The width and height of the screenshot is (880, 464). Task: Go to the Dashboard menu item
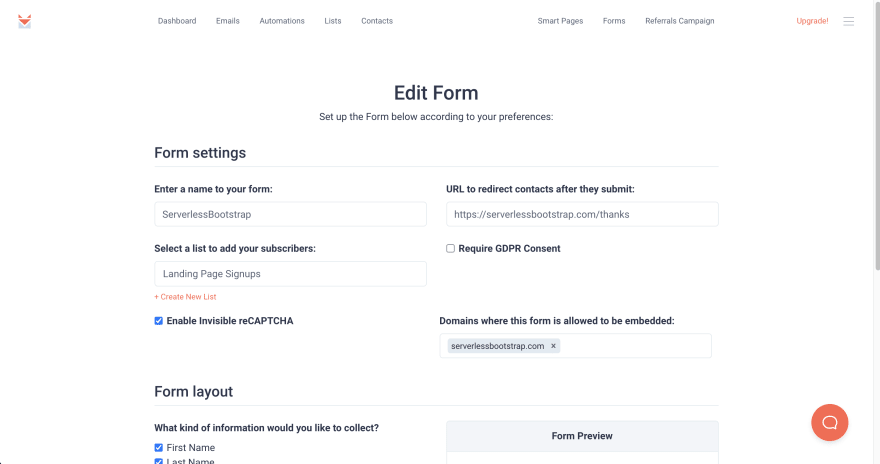click(x=177, y=21)
